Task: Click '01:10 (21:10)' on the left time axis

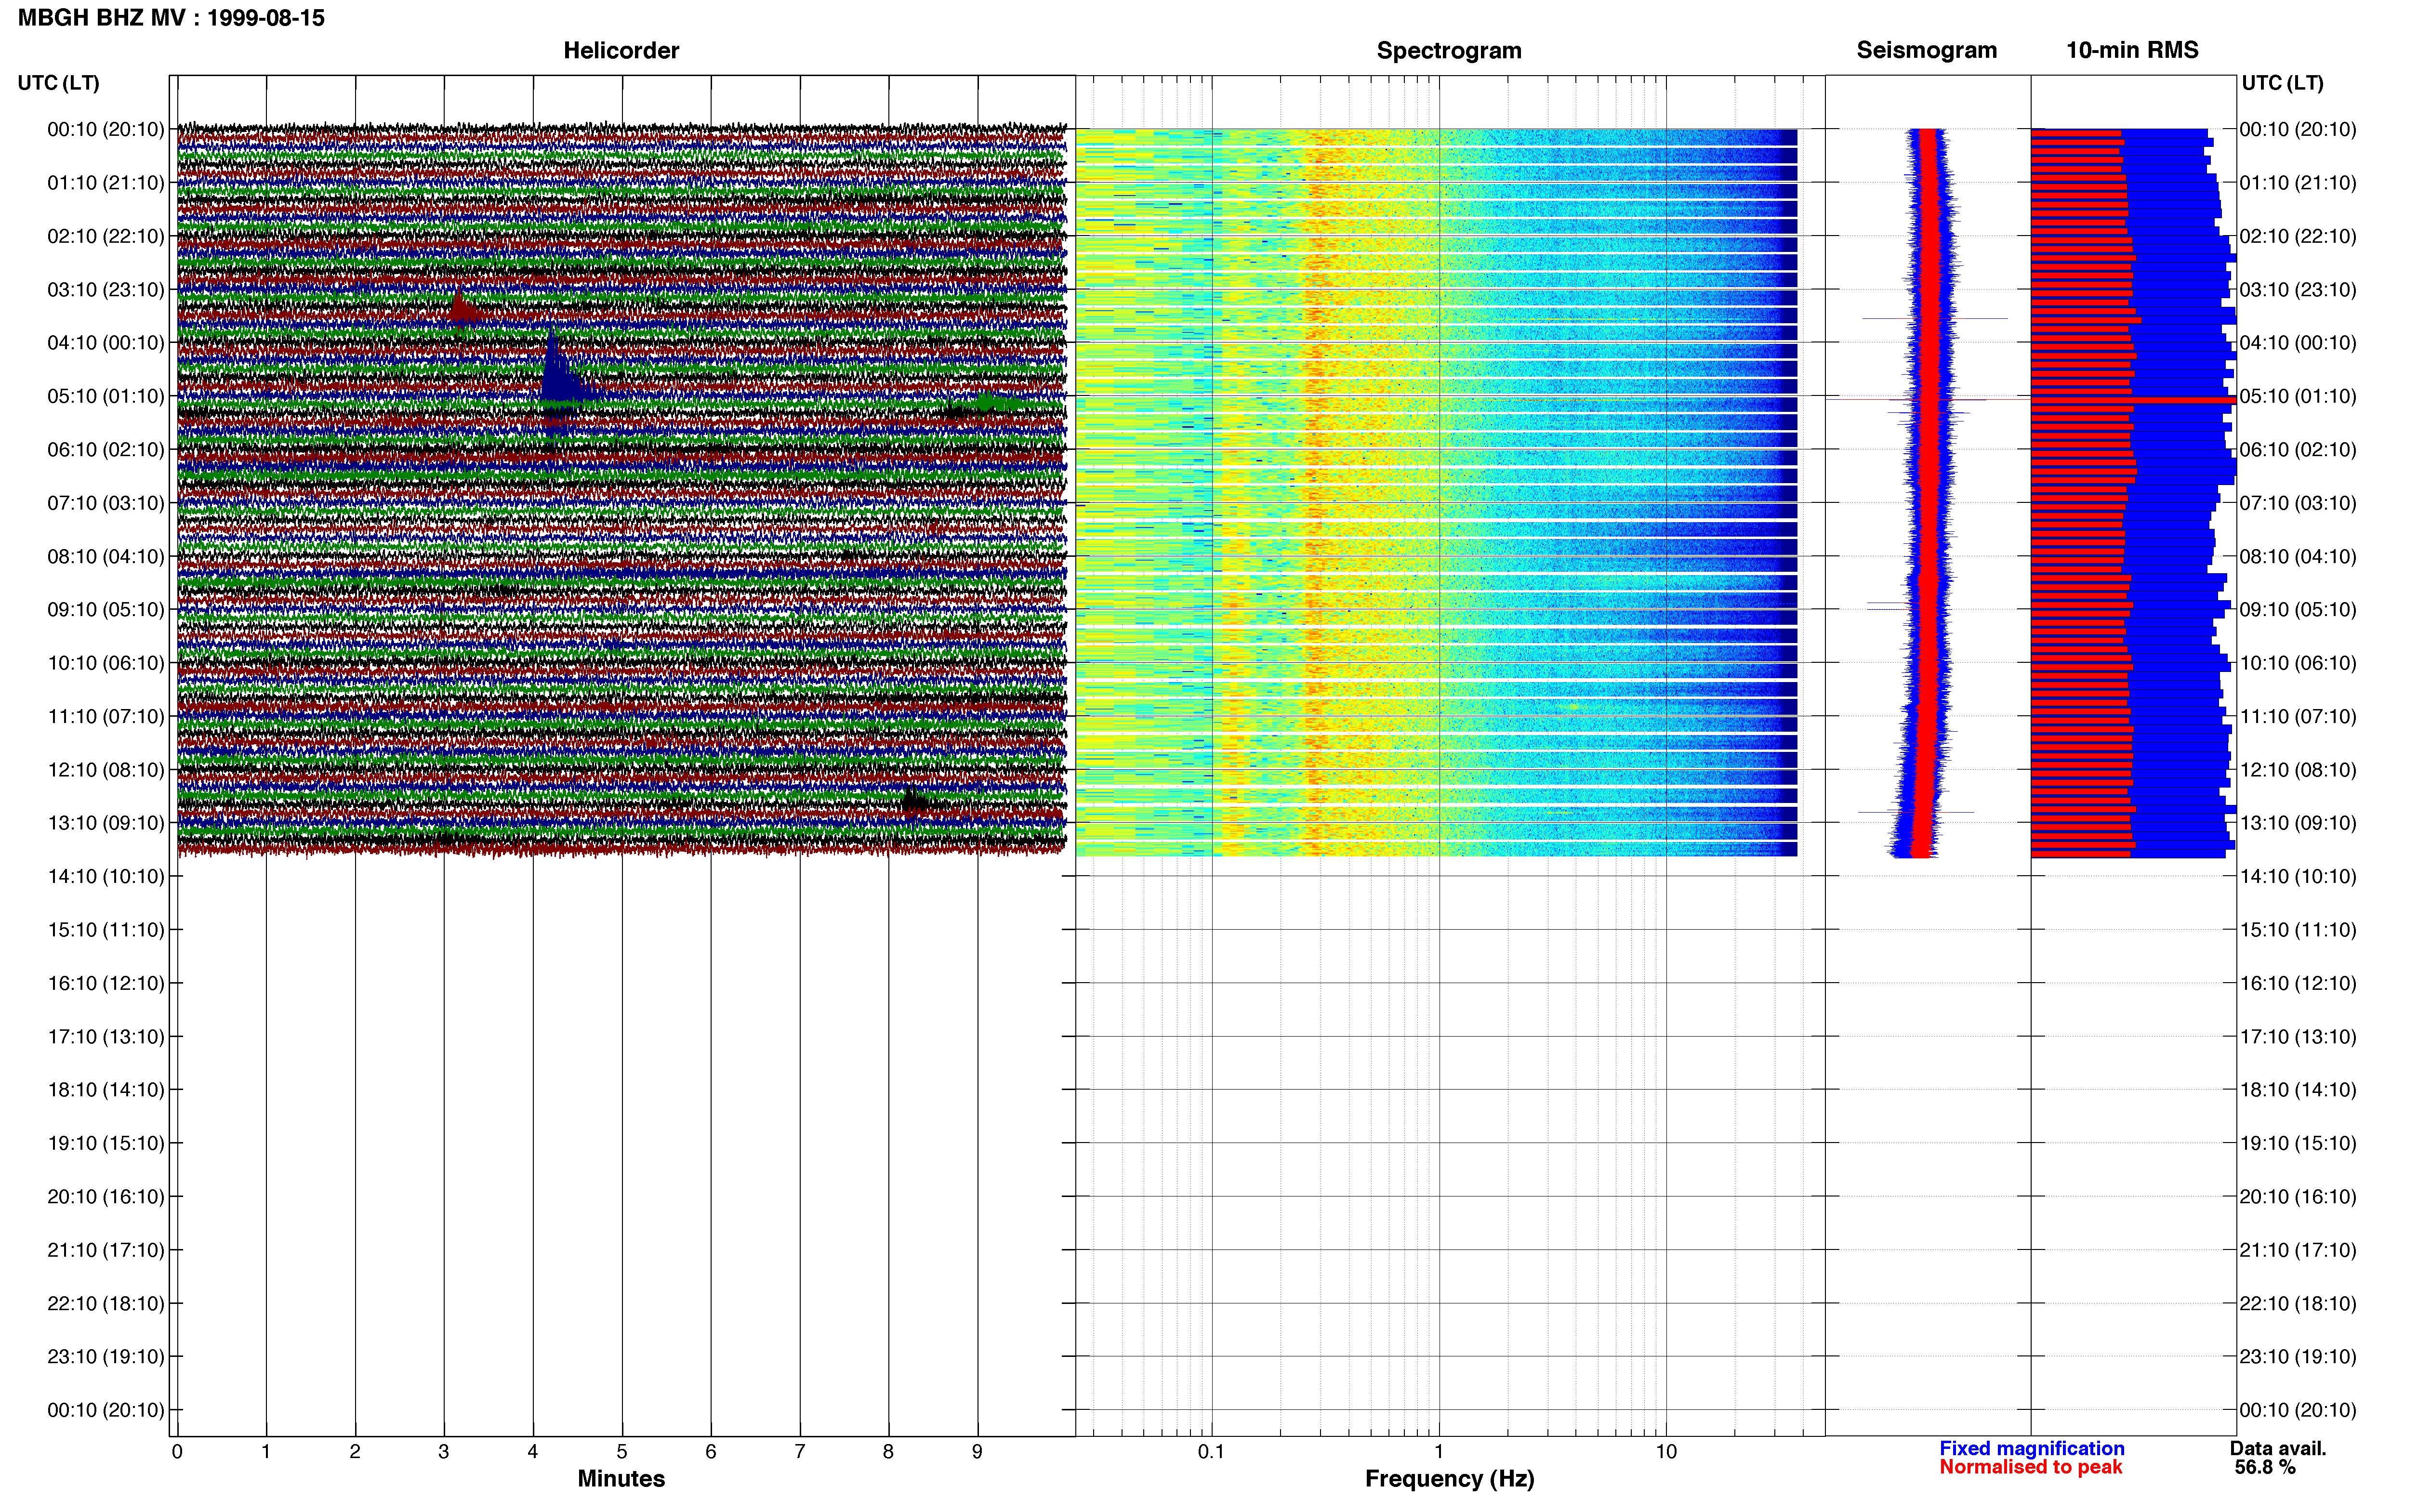Action: coord(106,183)
